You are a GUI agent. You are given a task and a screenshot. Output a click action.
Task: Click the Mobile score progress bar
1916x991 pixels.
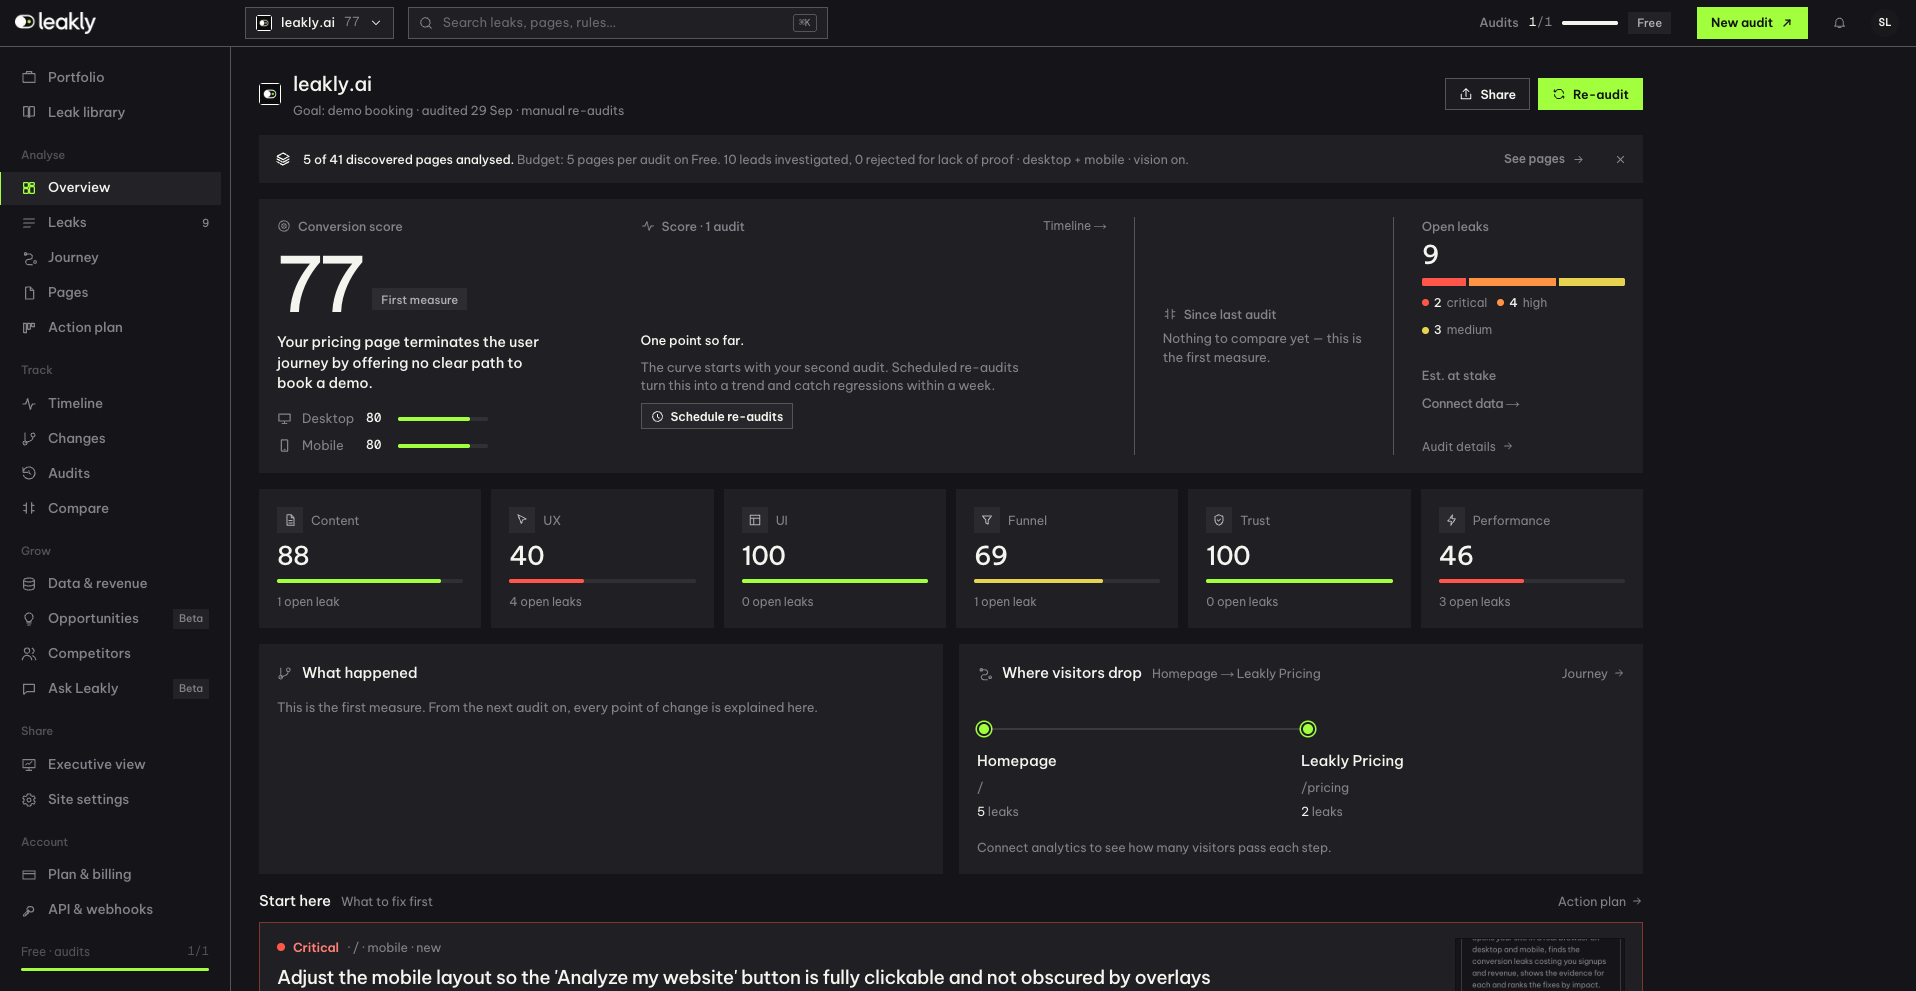click(x=443, y=446)
